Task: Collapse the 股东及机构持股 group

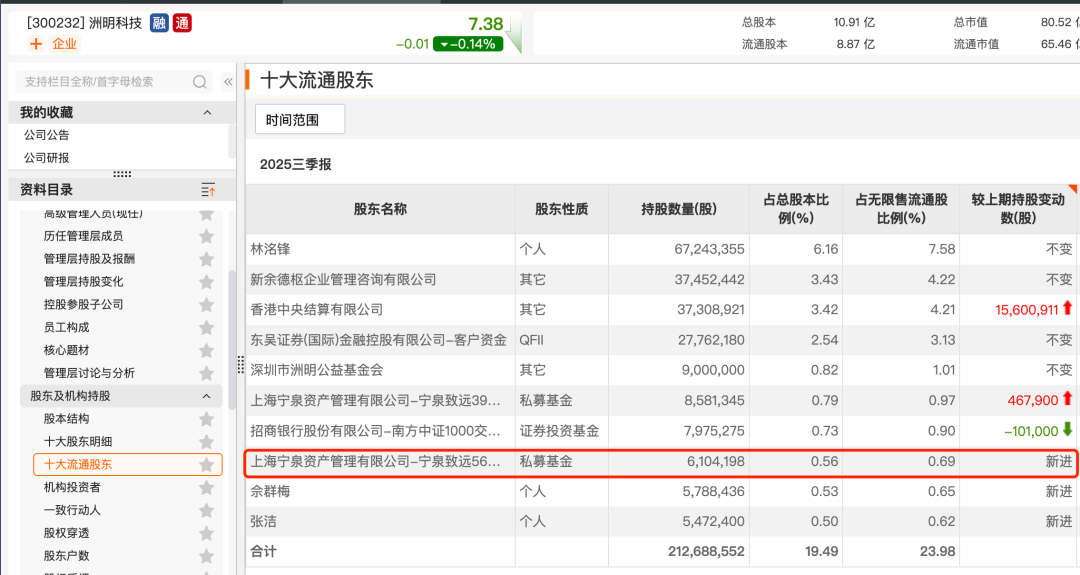Action: [x=208, y=396]
